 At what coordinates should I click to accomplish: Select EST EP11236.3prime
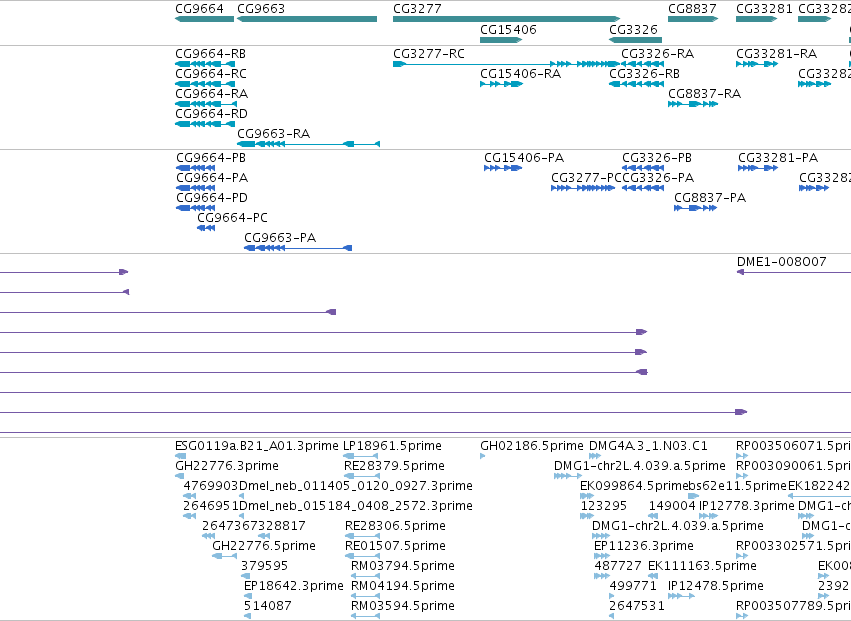[x=644, y=547]
